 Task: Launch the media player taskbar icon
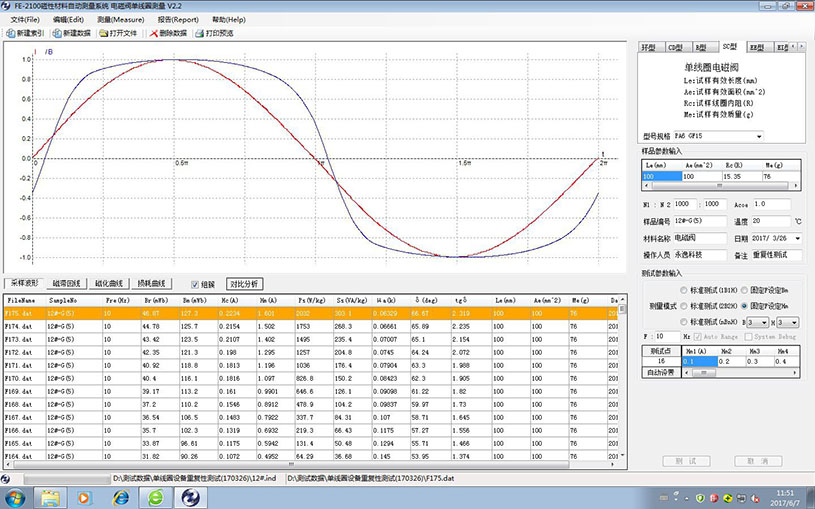point(84,498)
